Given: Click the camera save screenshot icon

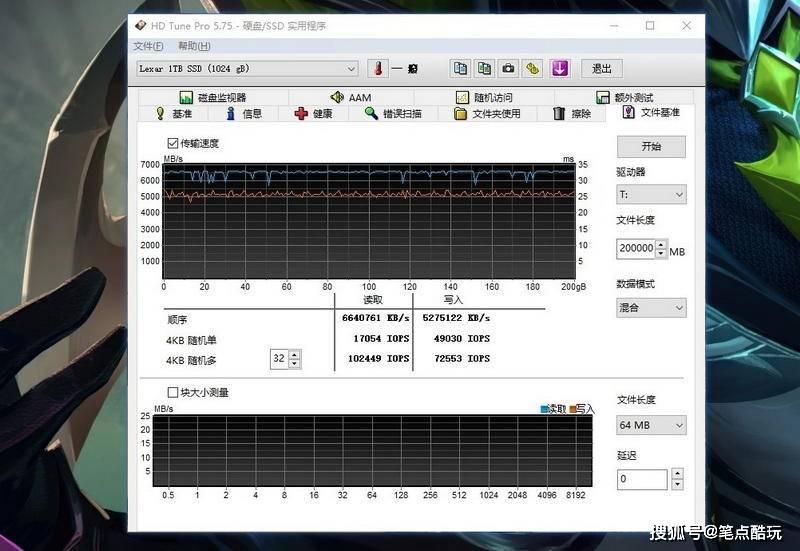Looking at the screenshot, I should (x=508, y=68).
